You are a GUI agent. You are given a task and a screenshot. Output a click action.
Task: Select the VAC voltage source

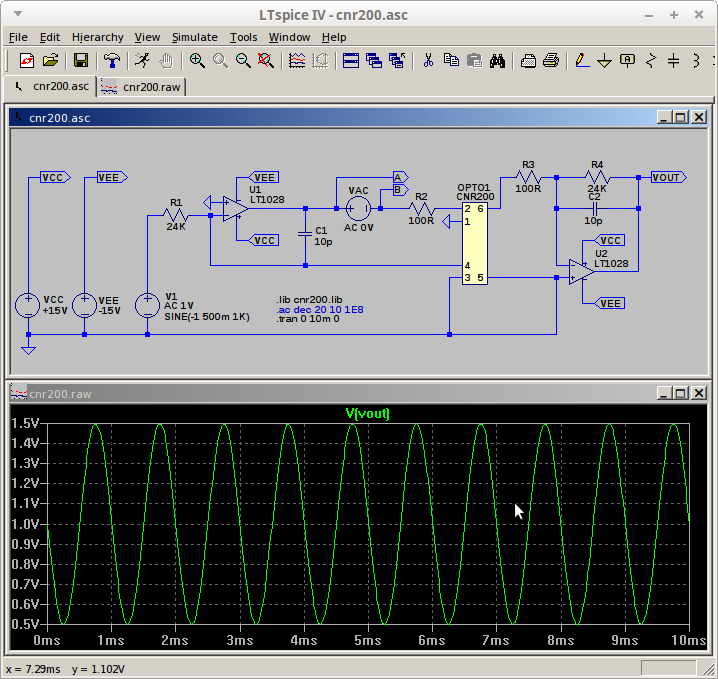[x=358, y=209]
